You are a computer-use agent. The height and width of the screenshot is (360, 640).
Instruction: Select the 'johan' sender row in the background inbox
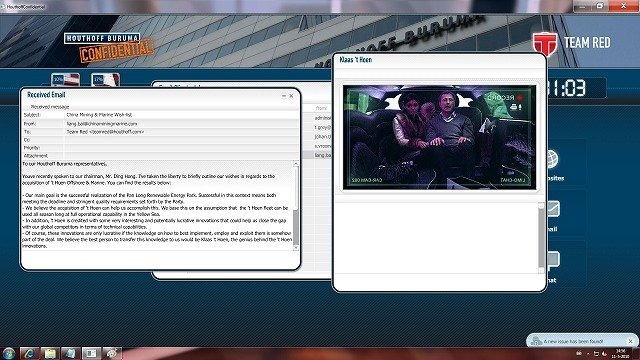click(x=323, y=137)
